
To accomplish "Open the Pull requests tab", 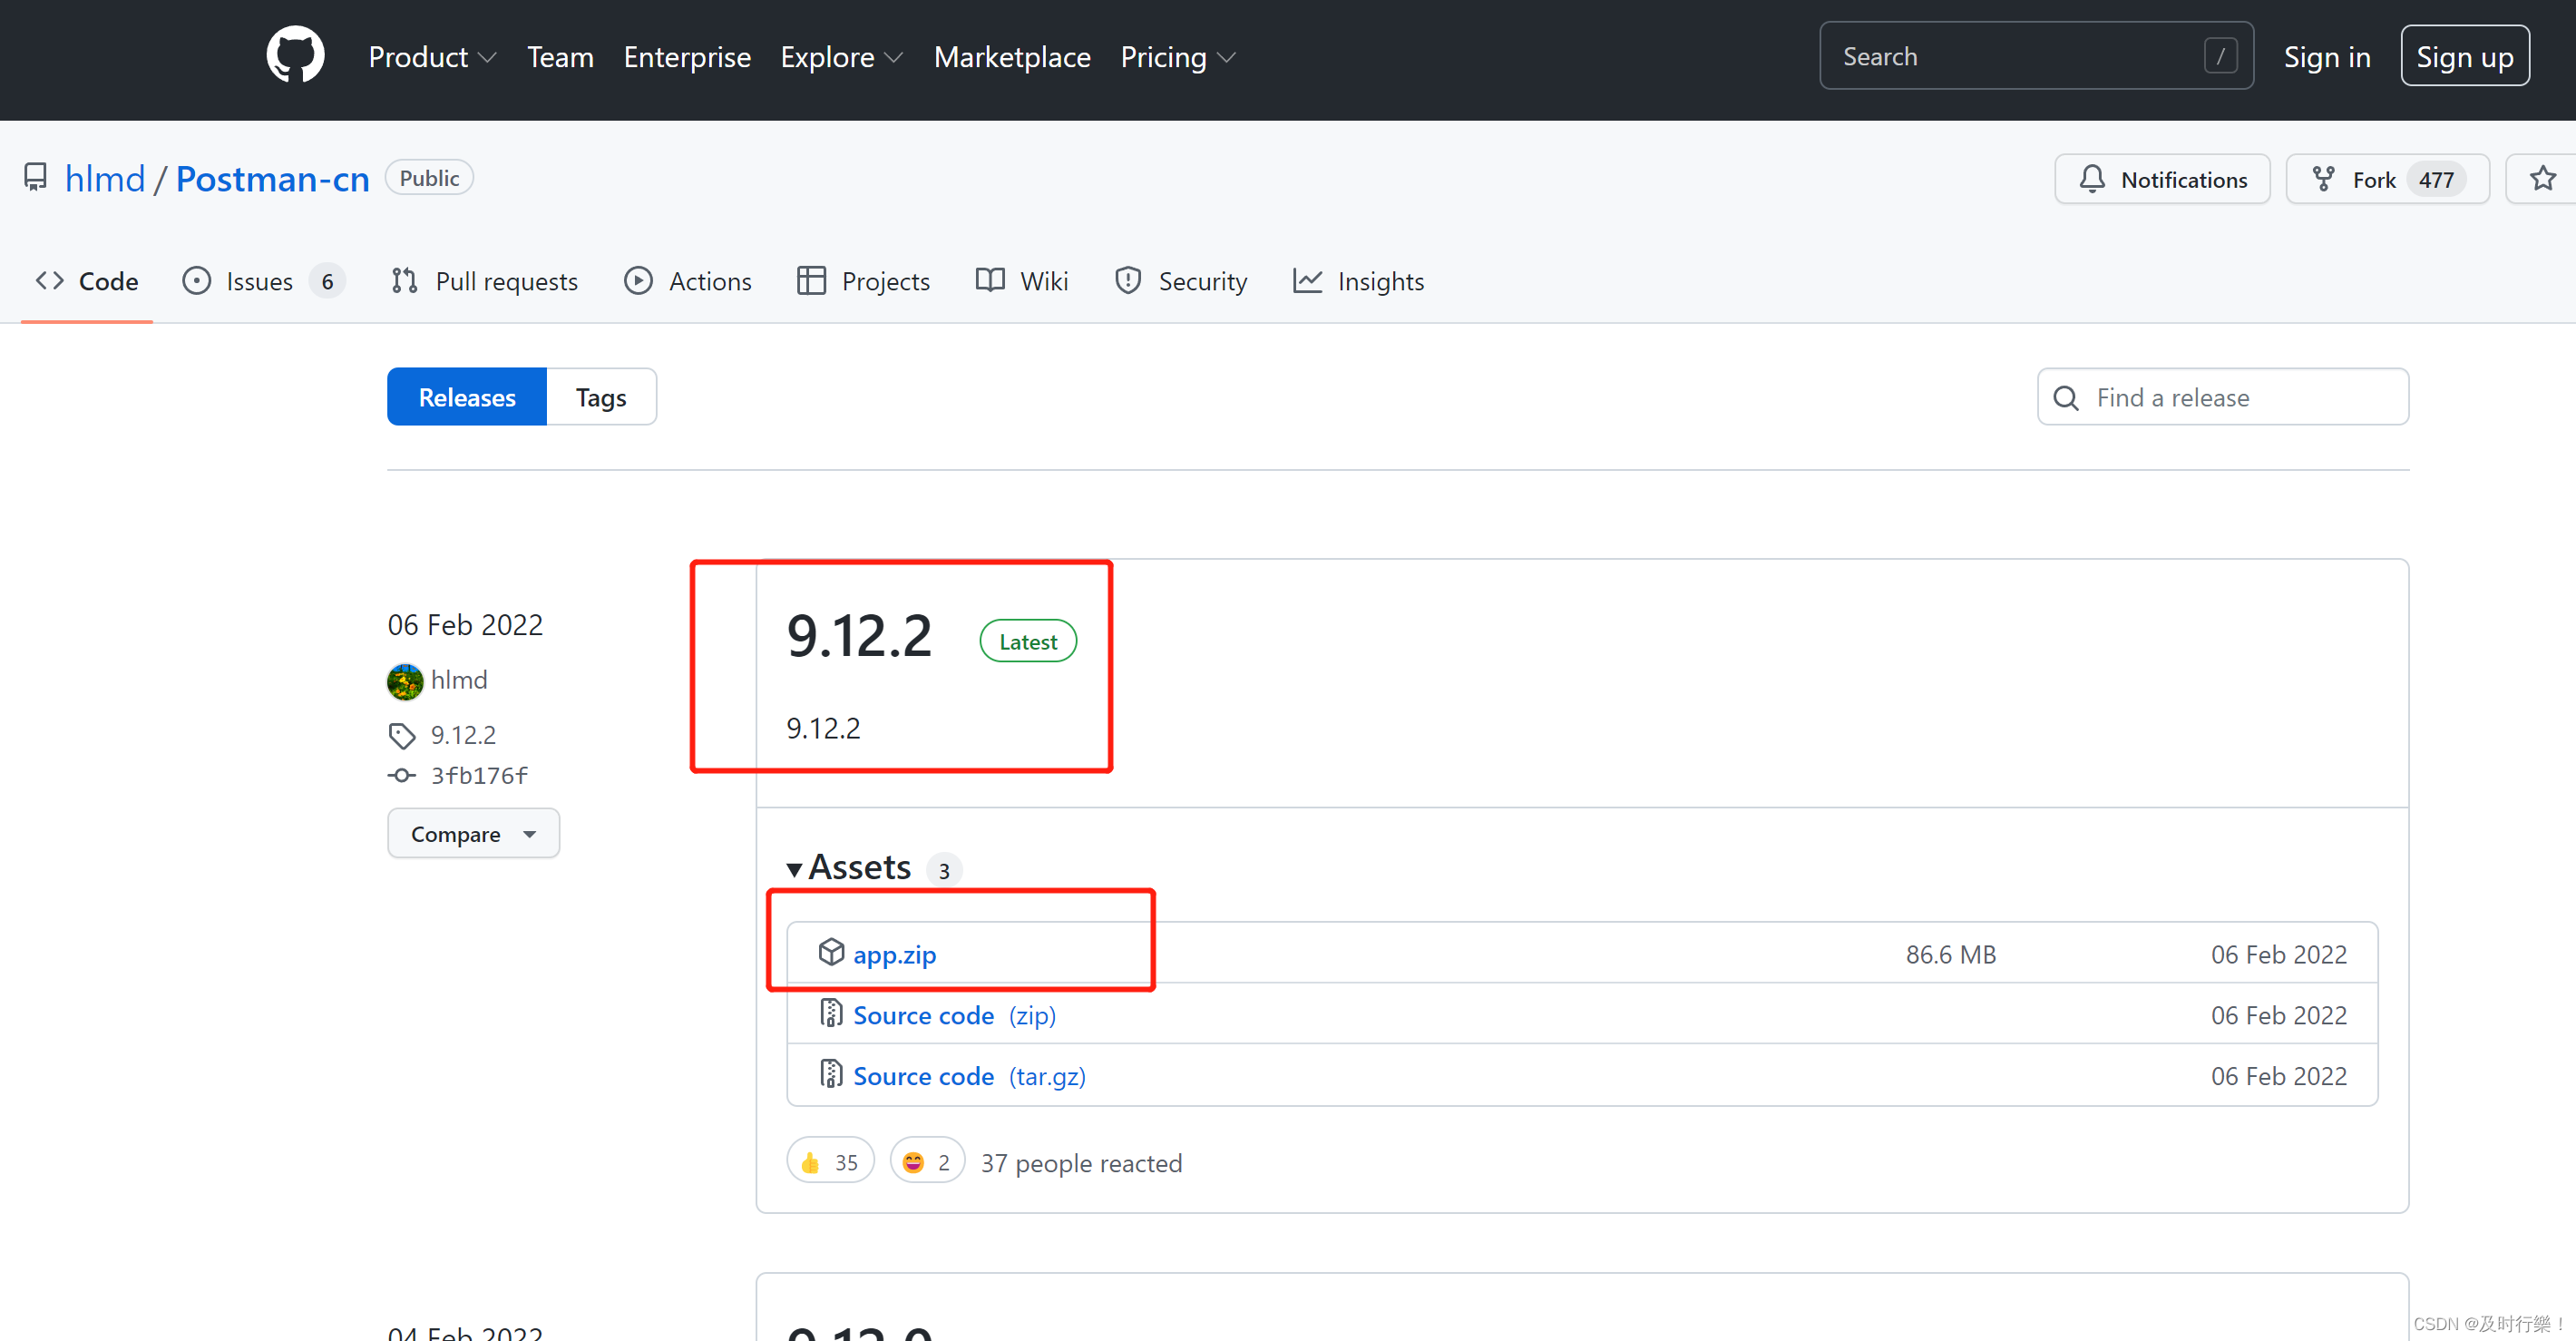I will click(484, 281).
